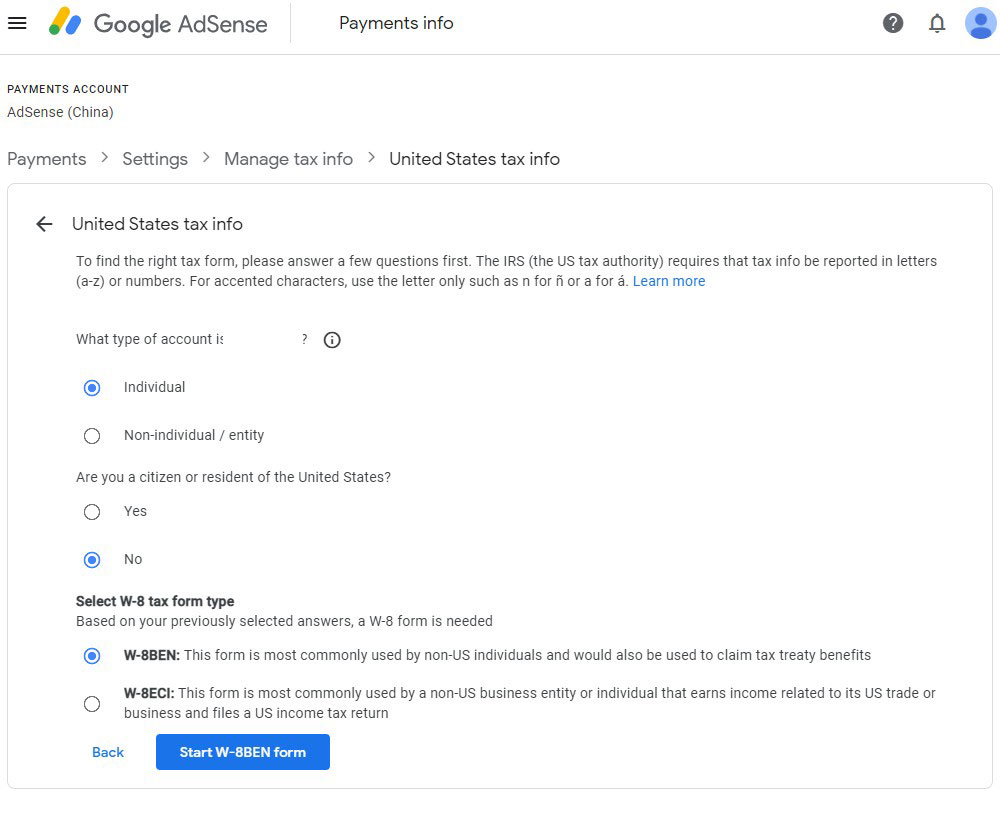Click the Google AdSense logo
The height and width of the screenshot is (817, 1000).
pyautogui.click(x=158, y=23)
